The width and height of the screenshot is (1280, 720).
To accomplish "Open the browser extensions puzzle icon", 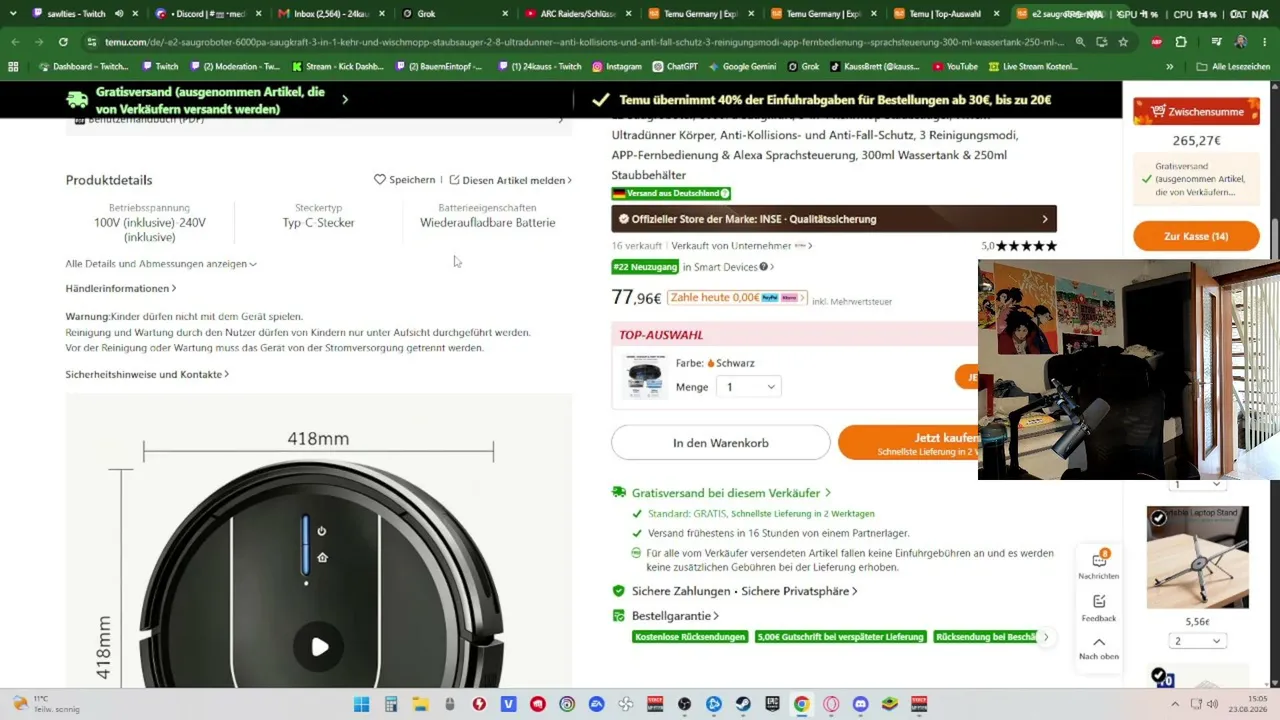I will [1181, 42].
